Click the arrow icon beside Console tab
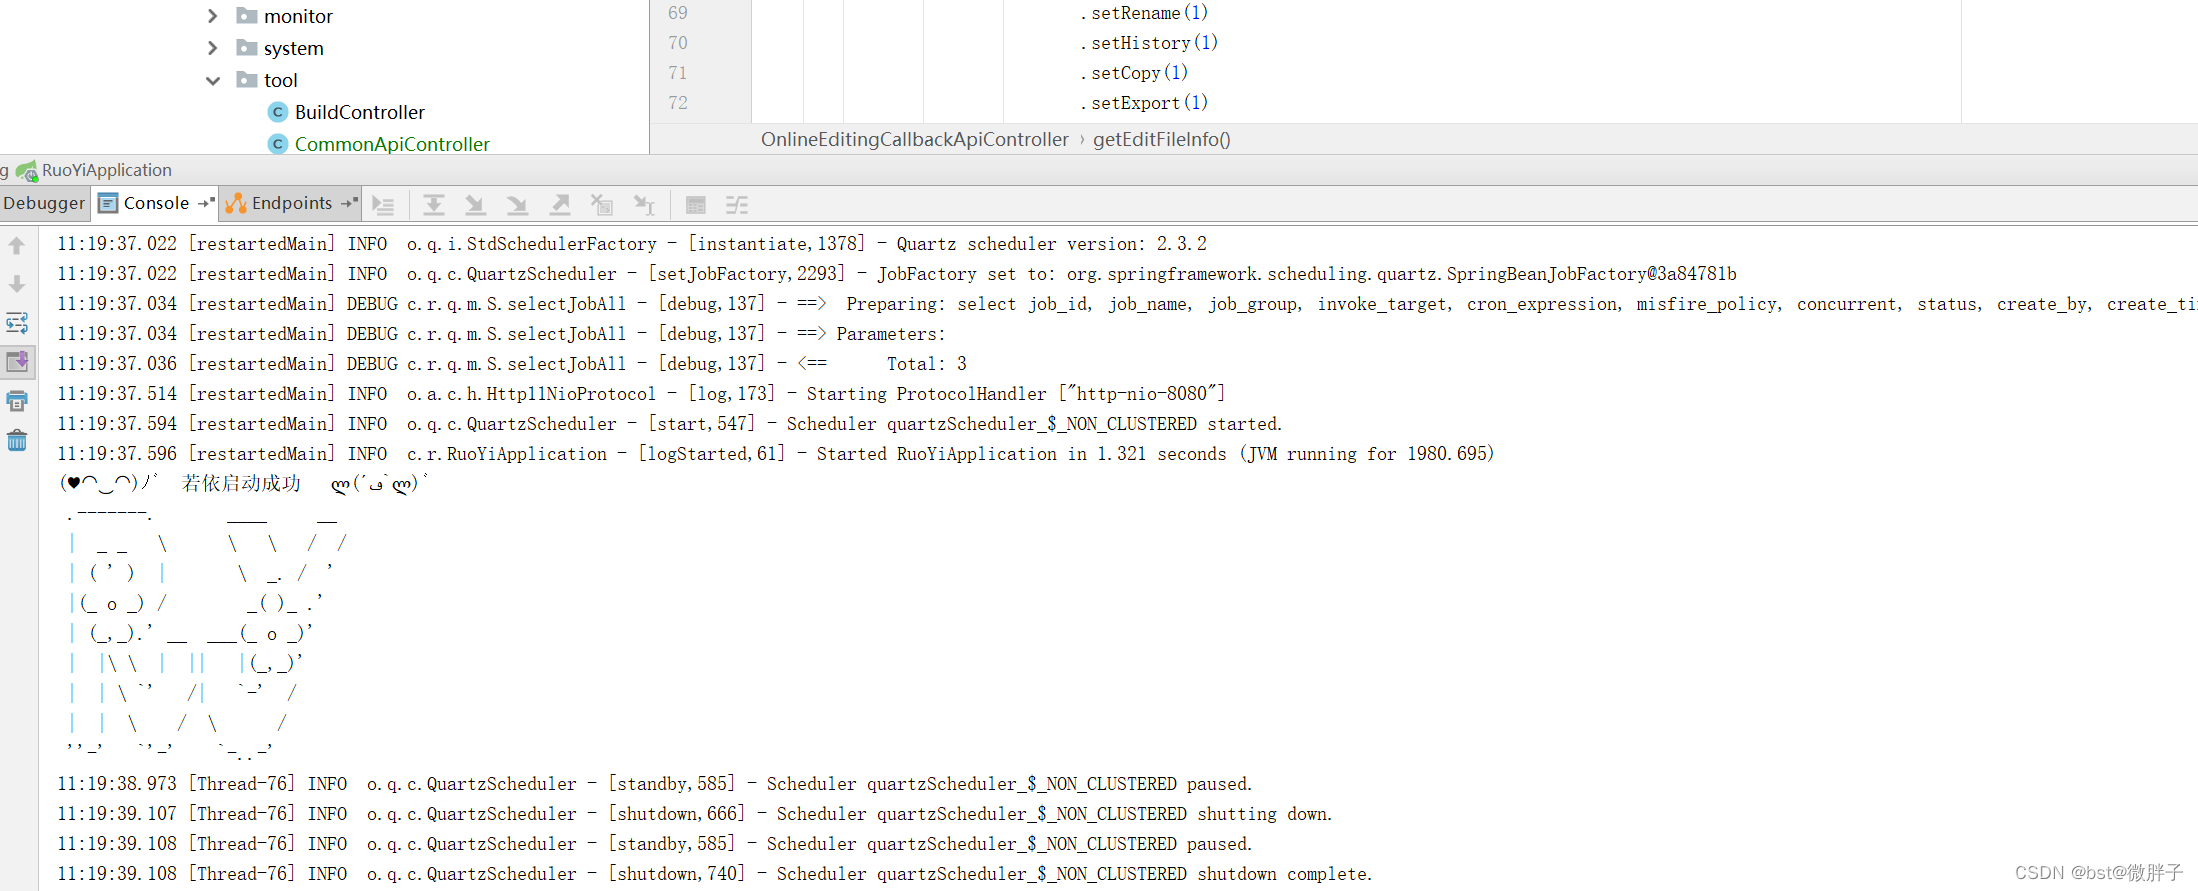Viewport: 2198px width, 891px height. (206, 203)
